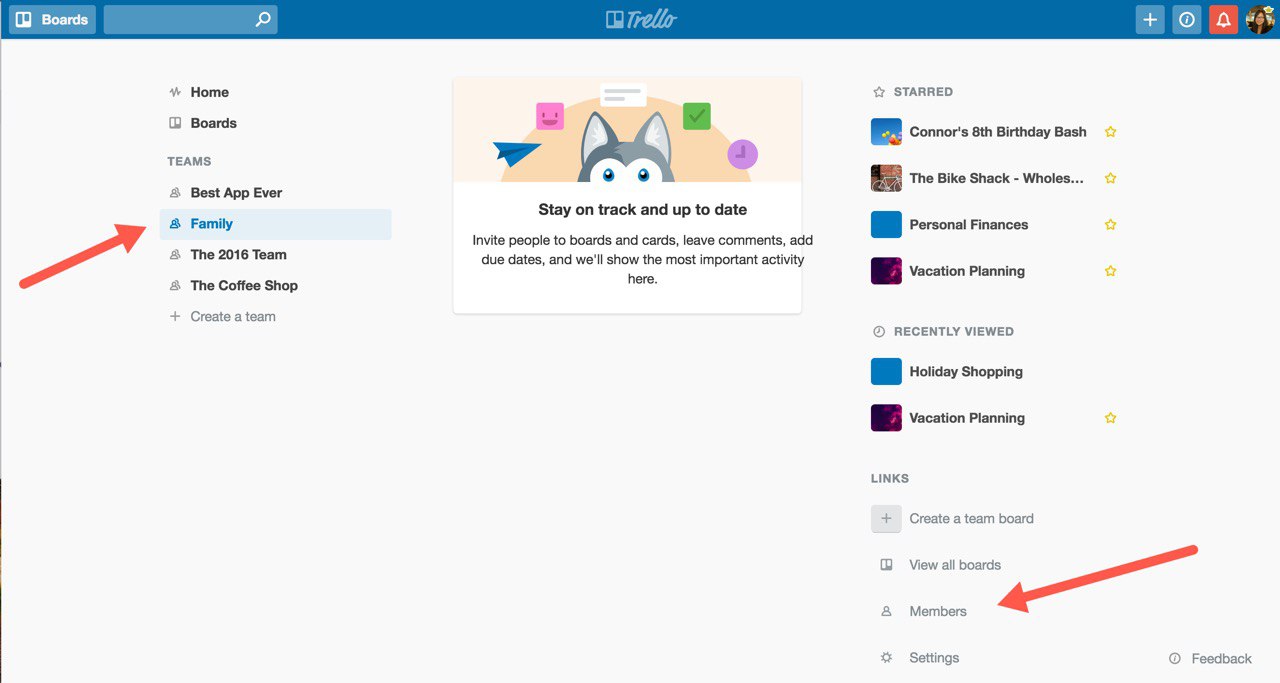This screenshot has height=683, width=1280.
Task: Go to Home in the sidebar
Action: pyautogui.click(x=209, y=92)
